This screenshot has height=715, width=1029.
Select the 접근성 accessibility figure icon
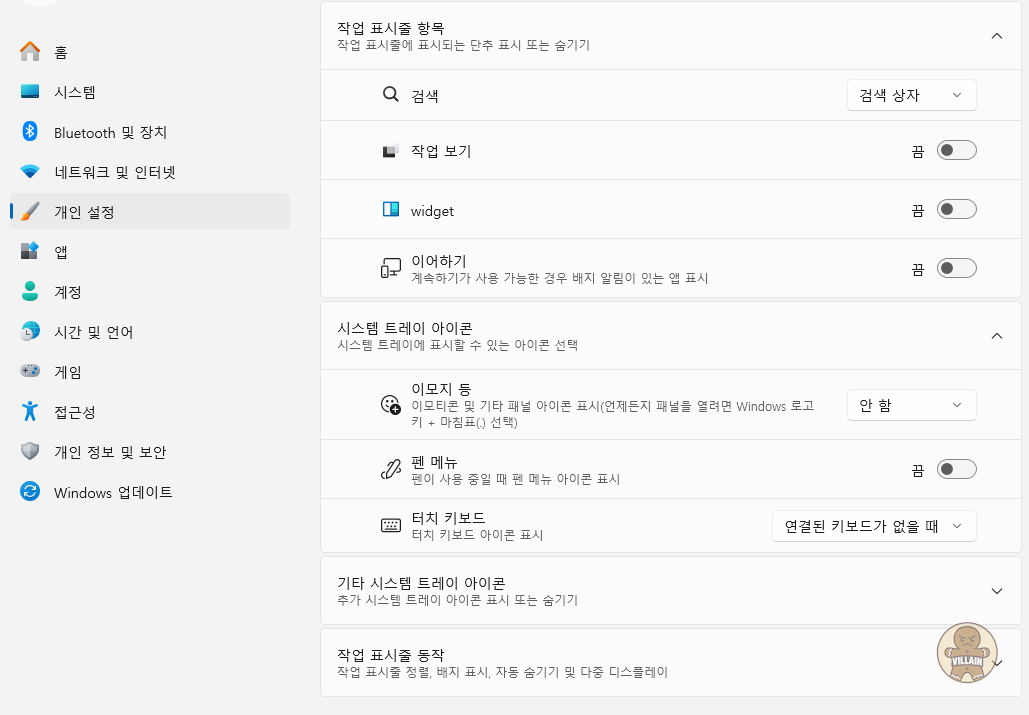point(30,411)
